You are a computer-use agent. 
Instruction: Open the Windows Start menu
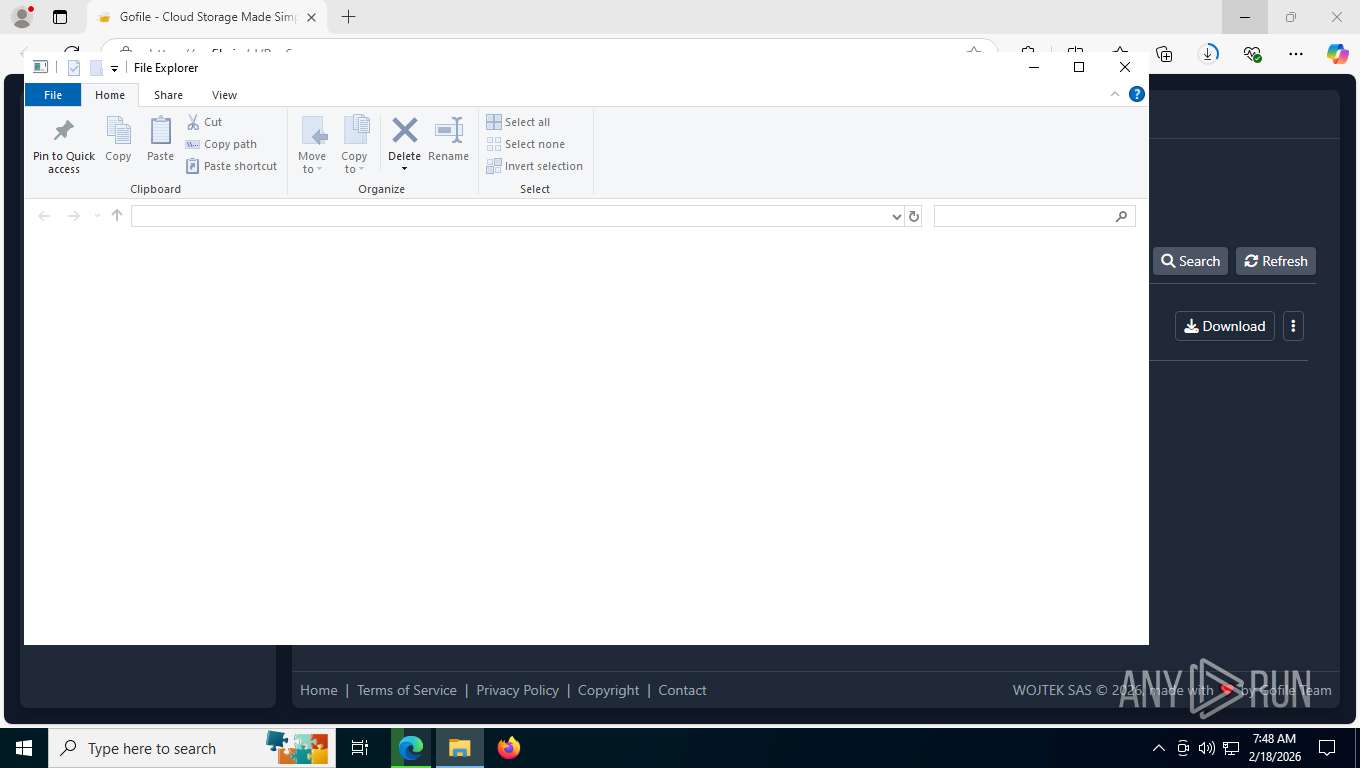24,748
